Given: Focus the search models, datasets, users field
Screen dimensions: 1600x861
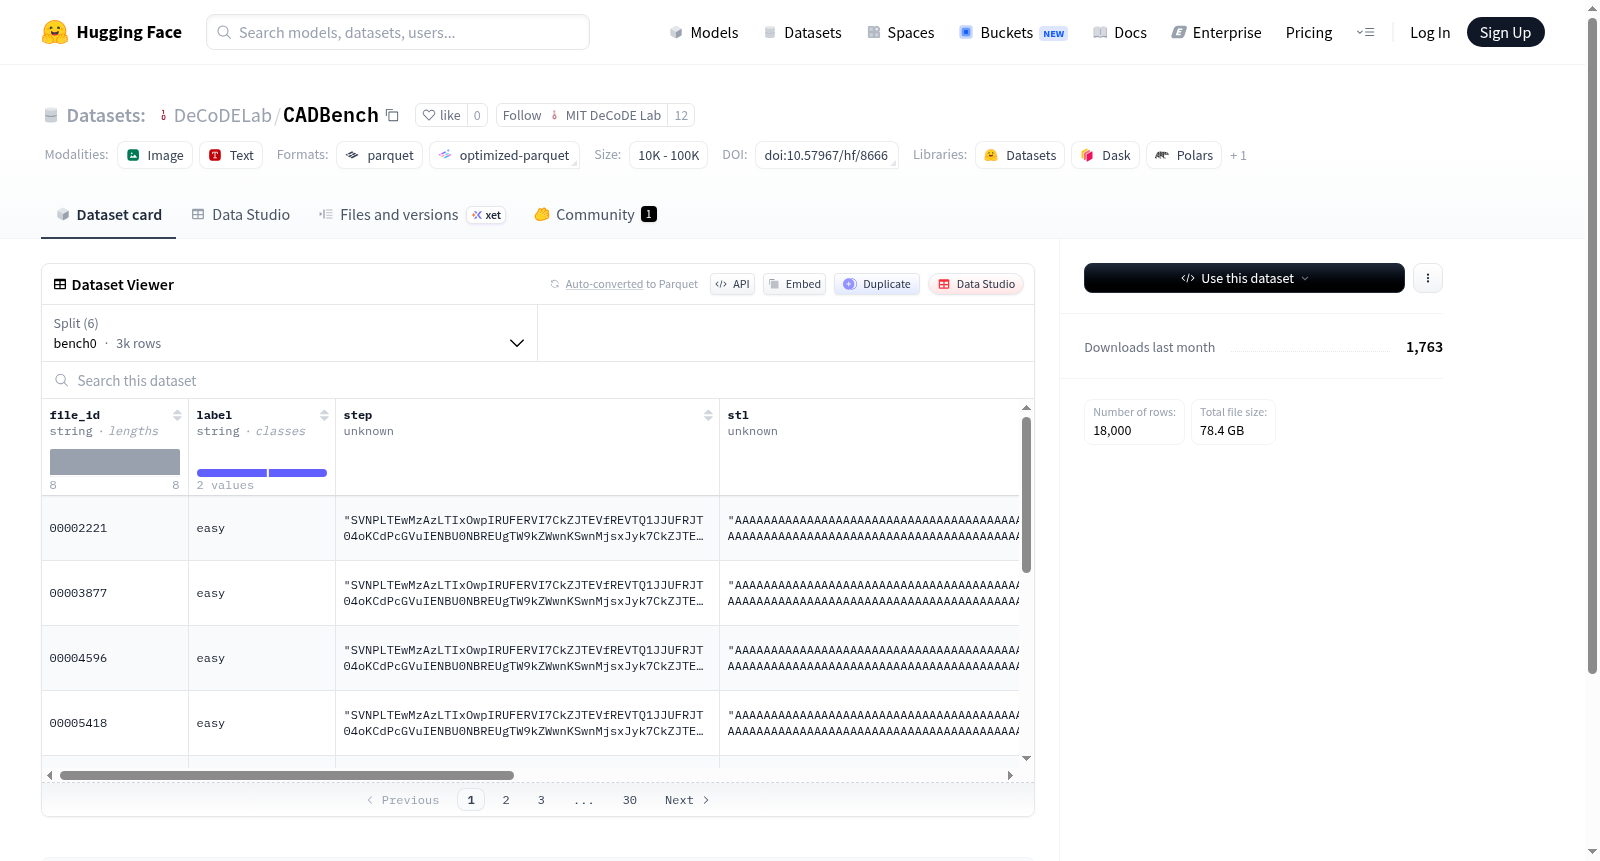Looking at the screenshot, I should click(398, 32).
